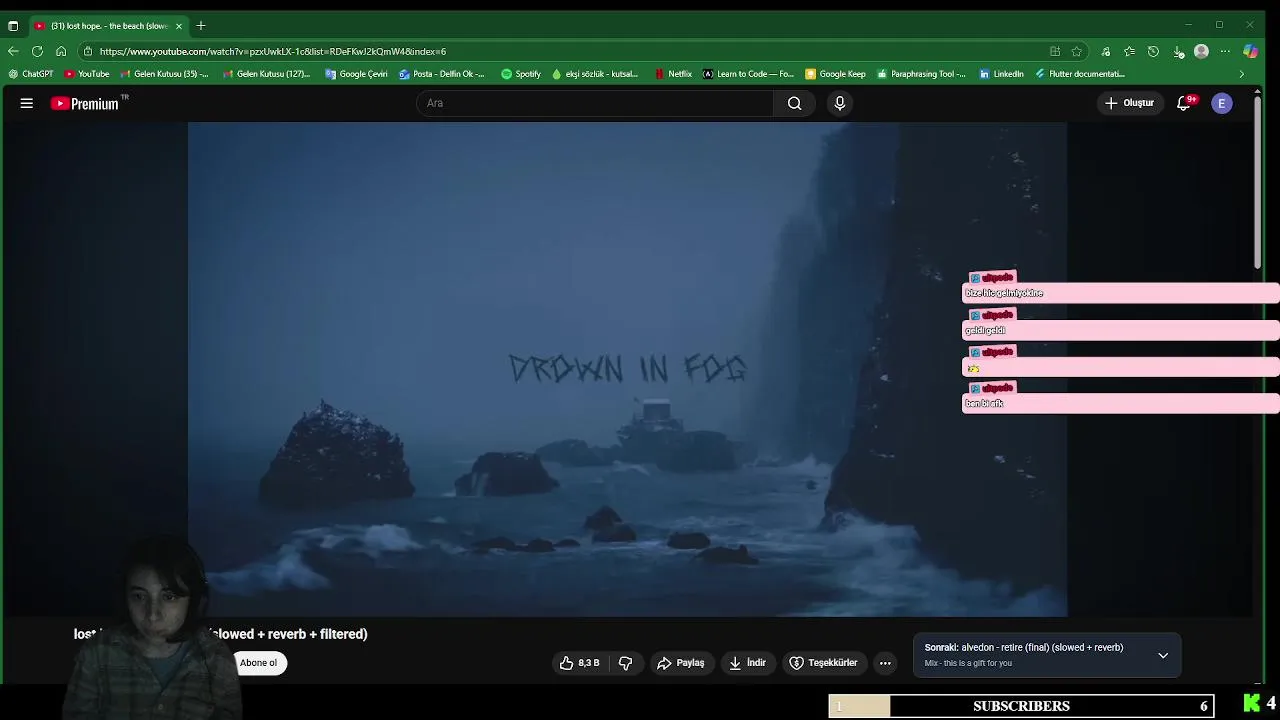Reload the page

click(x=37, y=51)
